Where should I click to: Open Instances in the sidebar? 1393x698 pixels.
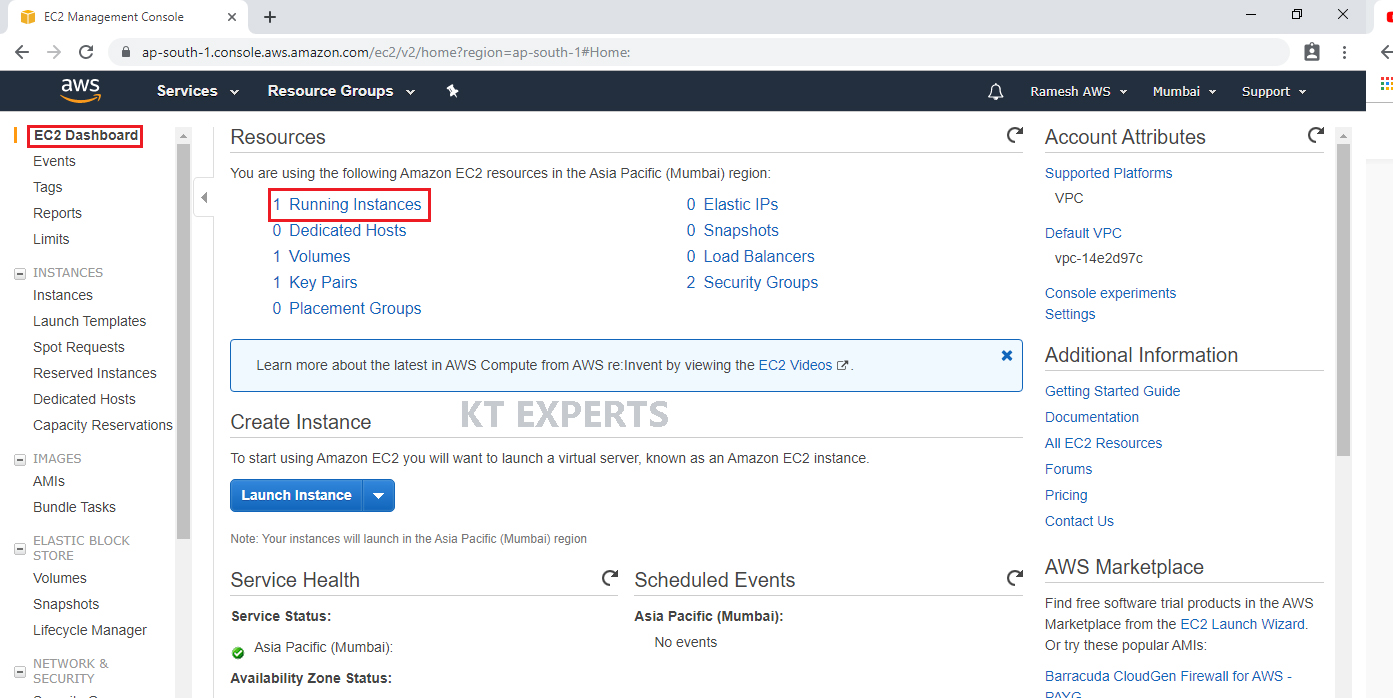pyautogui.click(x=63, y=295)
